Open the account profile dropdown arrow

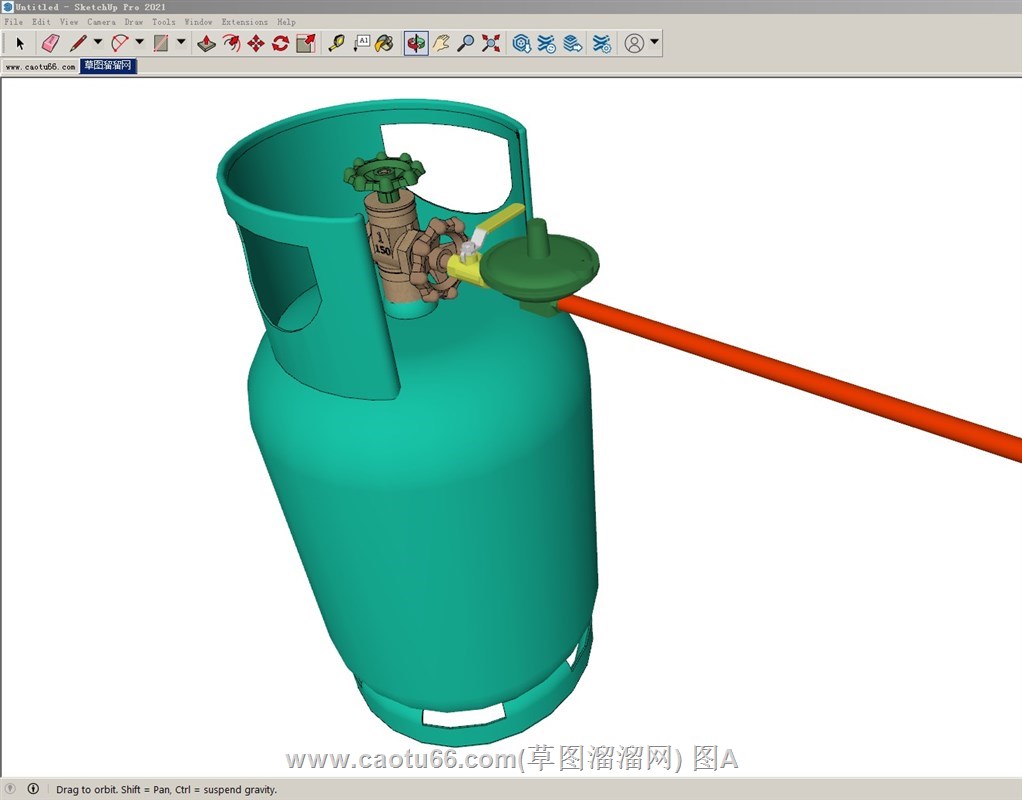(x=654, y=42)
